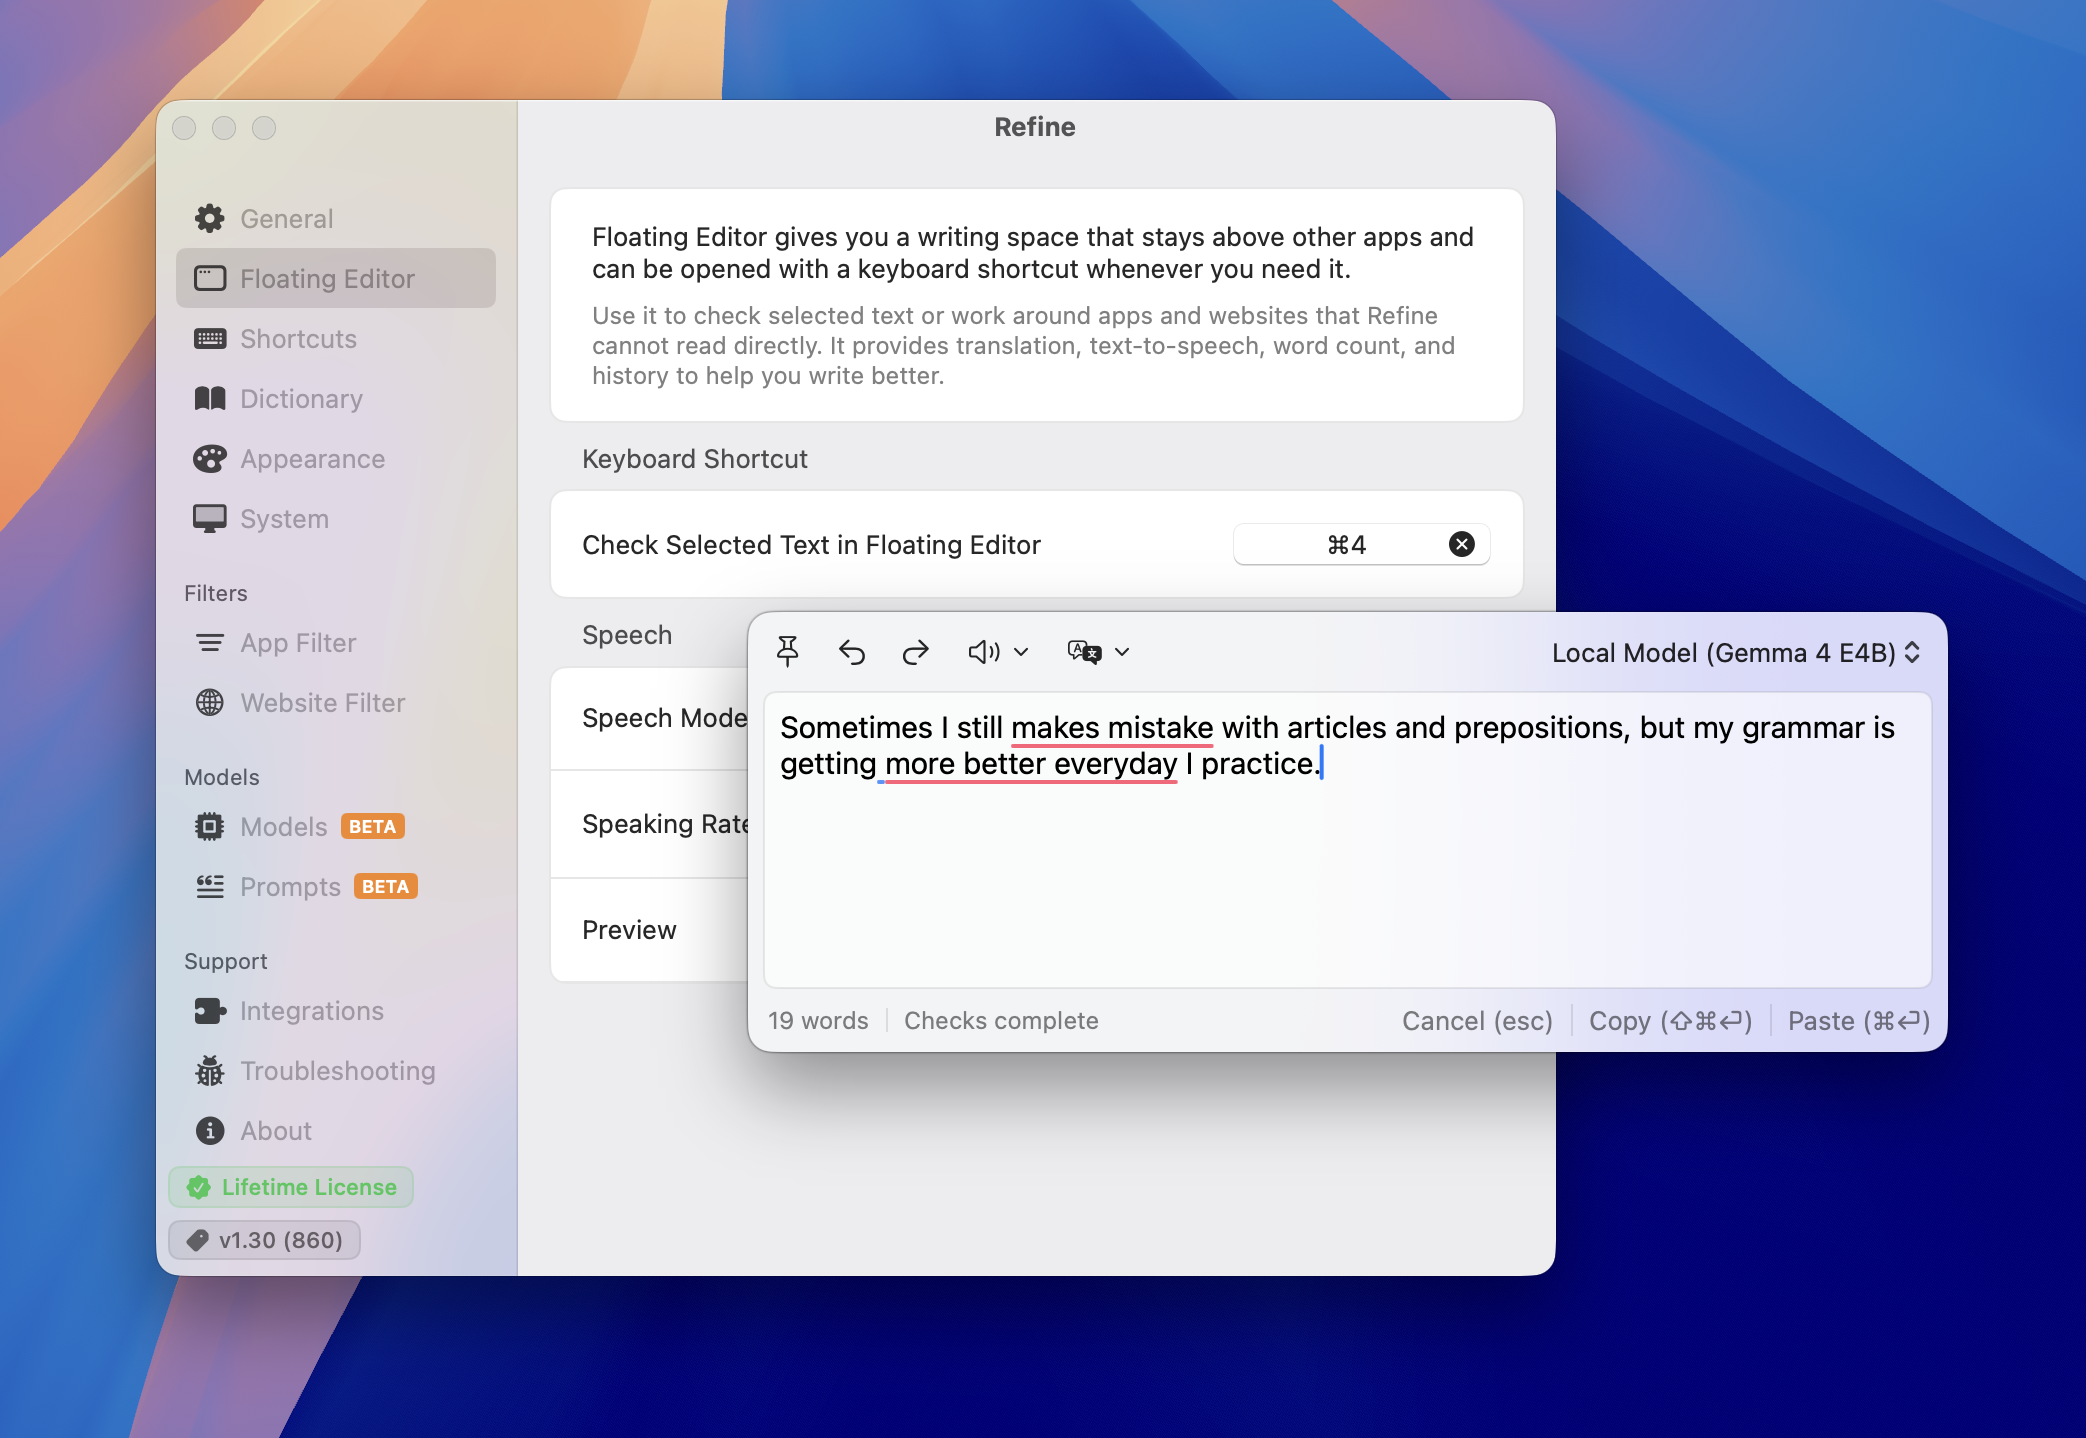Clear the ⌘4 shortcut with X icon
Screen dimensions: 2086x1438
[1461, 544]
